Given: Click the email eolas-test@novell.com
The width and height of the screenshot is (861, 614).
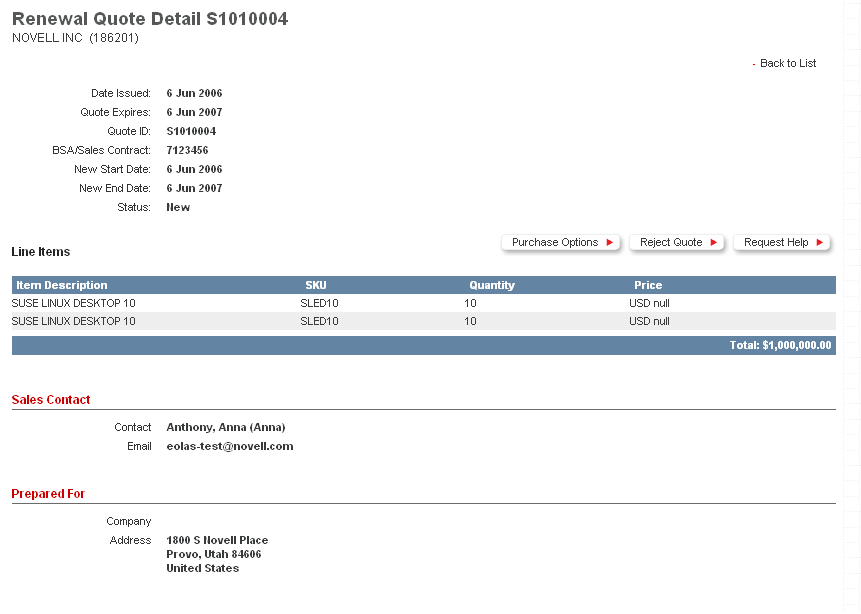Looking at the screenshot, I should coord(230,446).
